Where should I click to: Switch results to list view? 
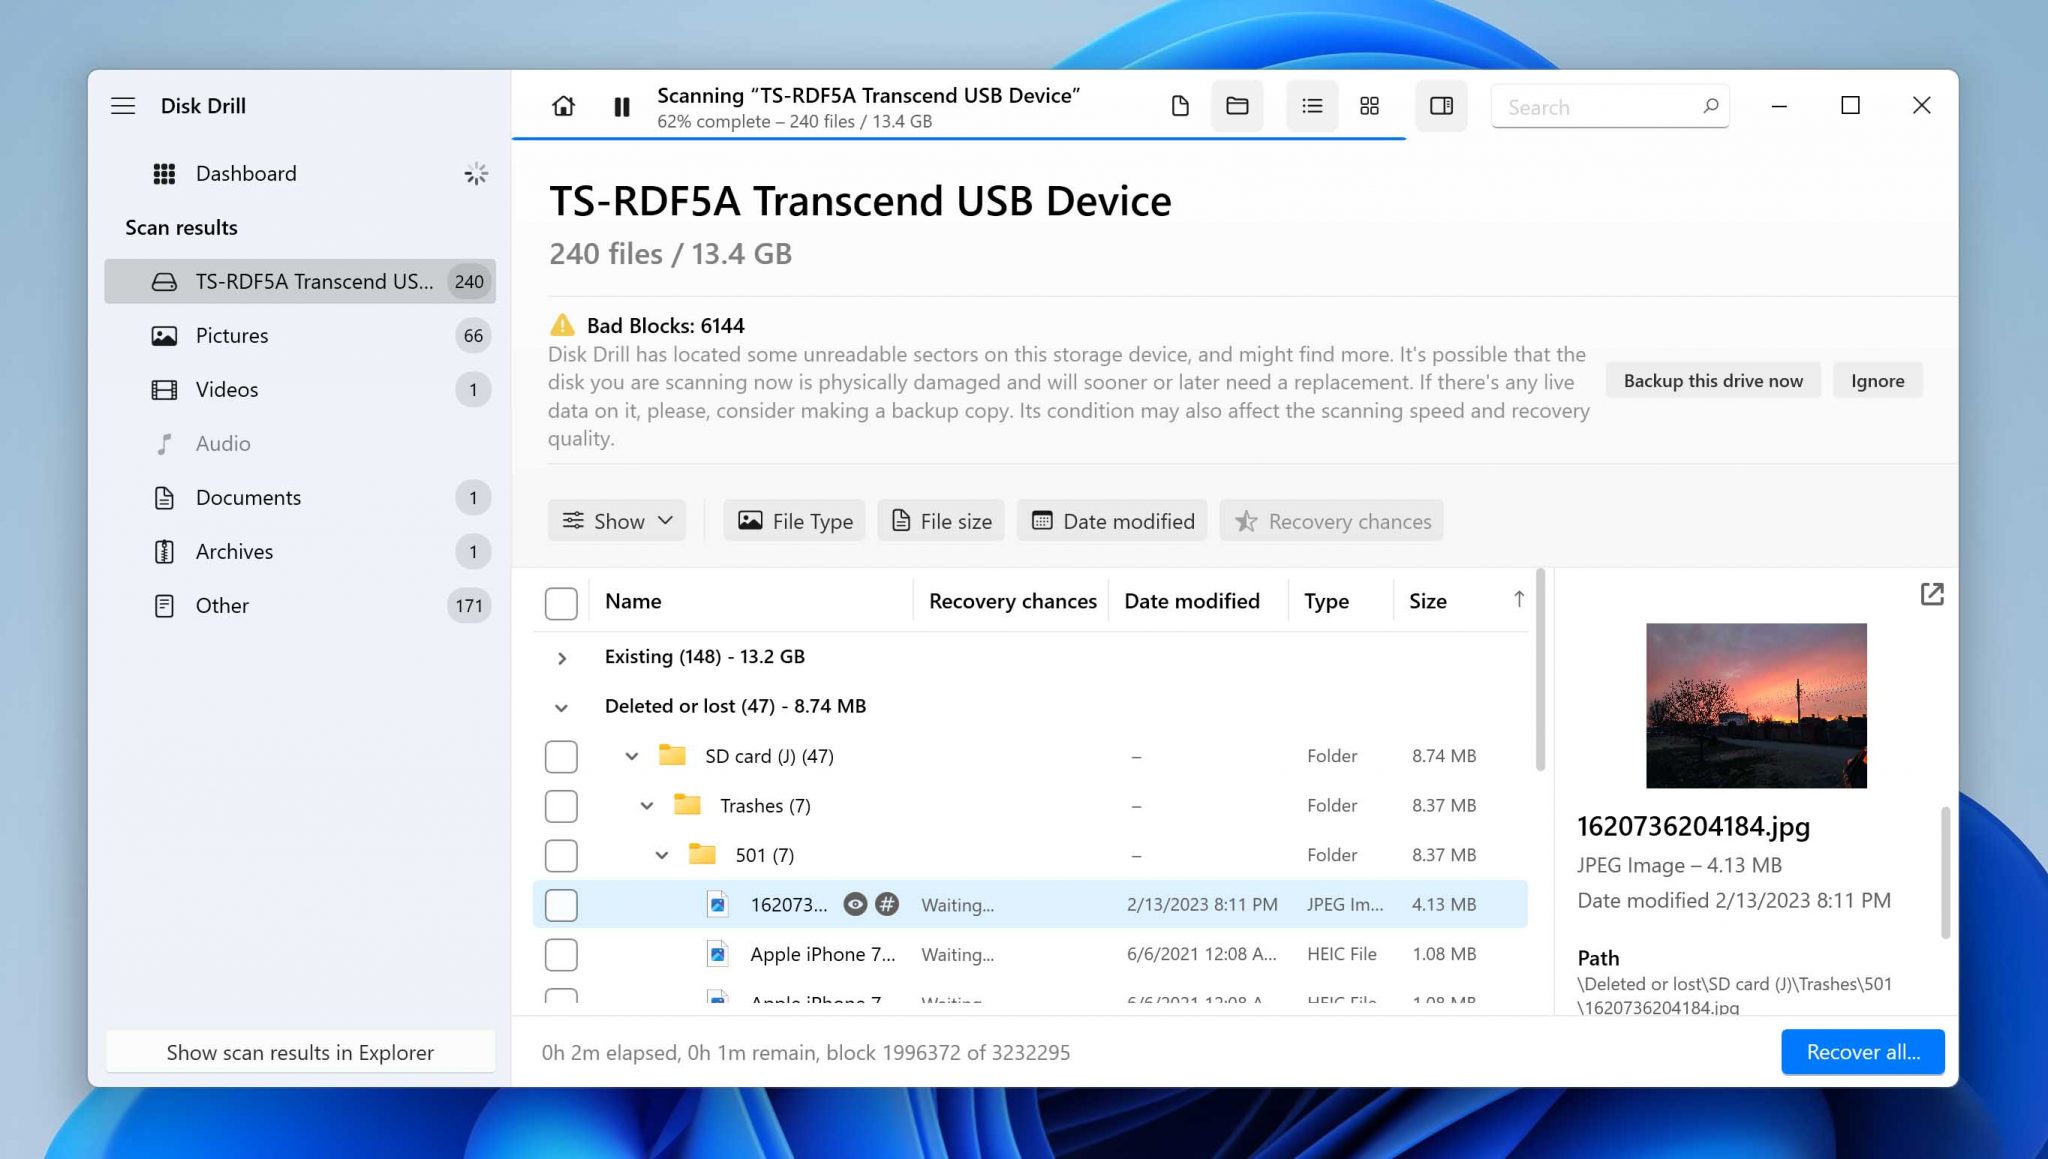(x=1312, y=106)
